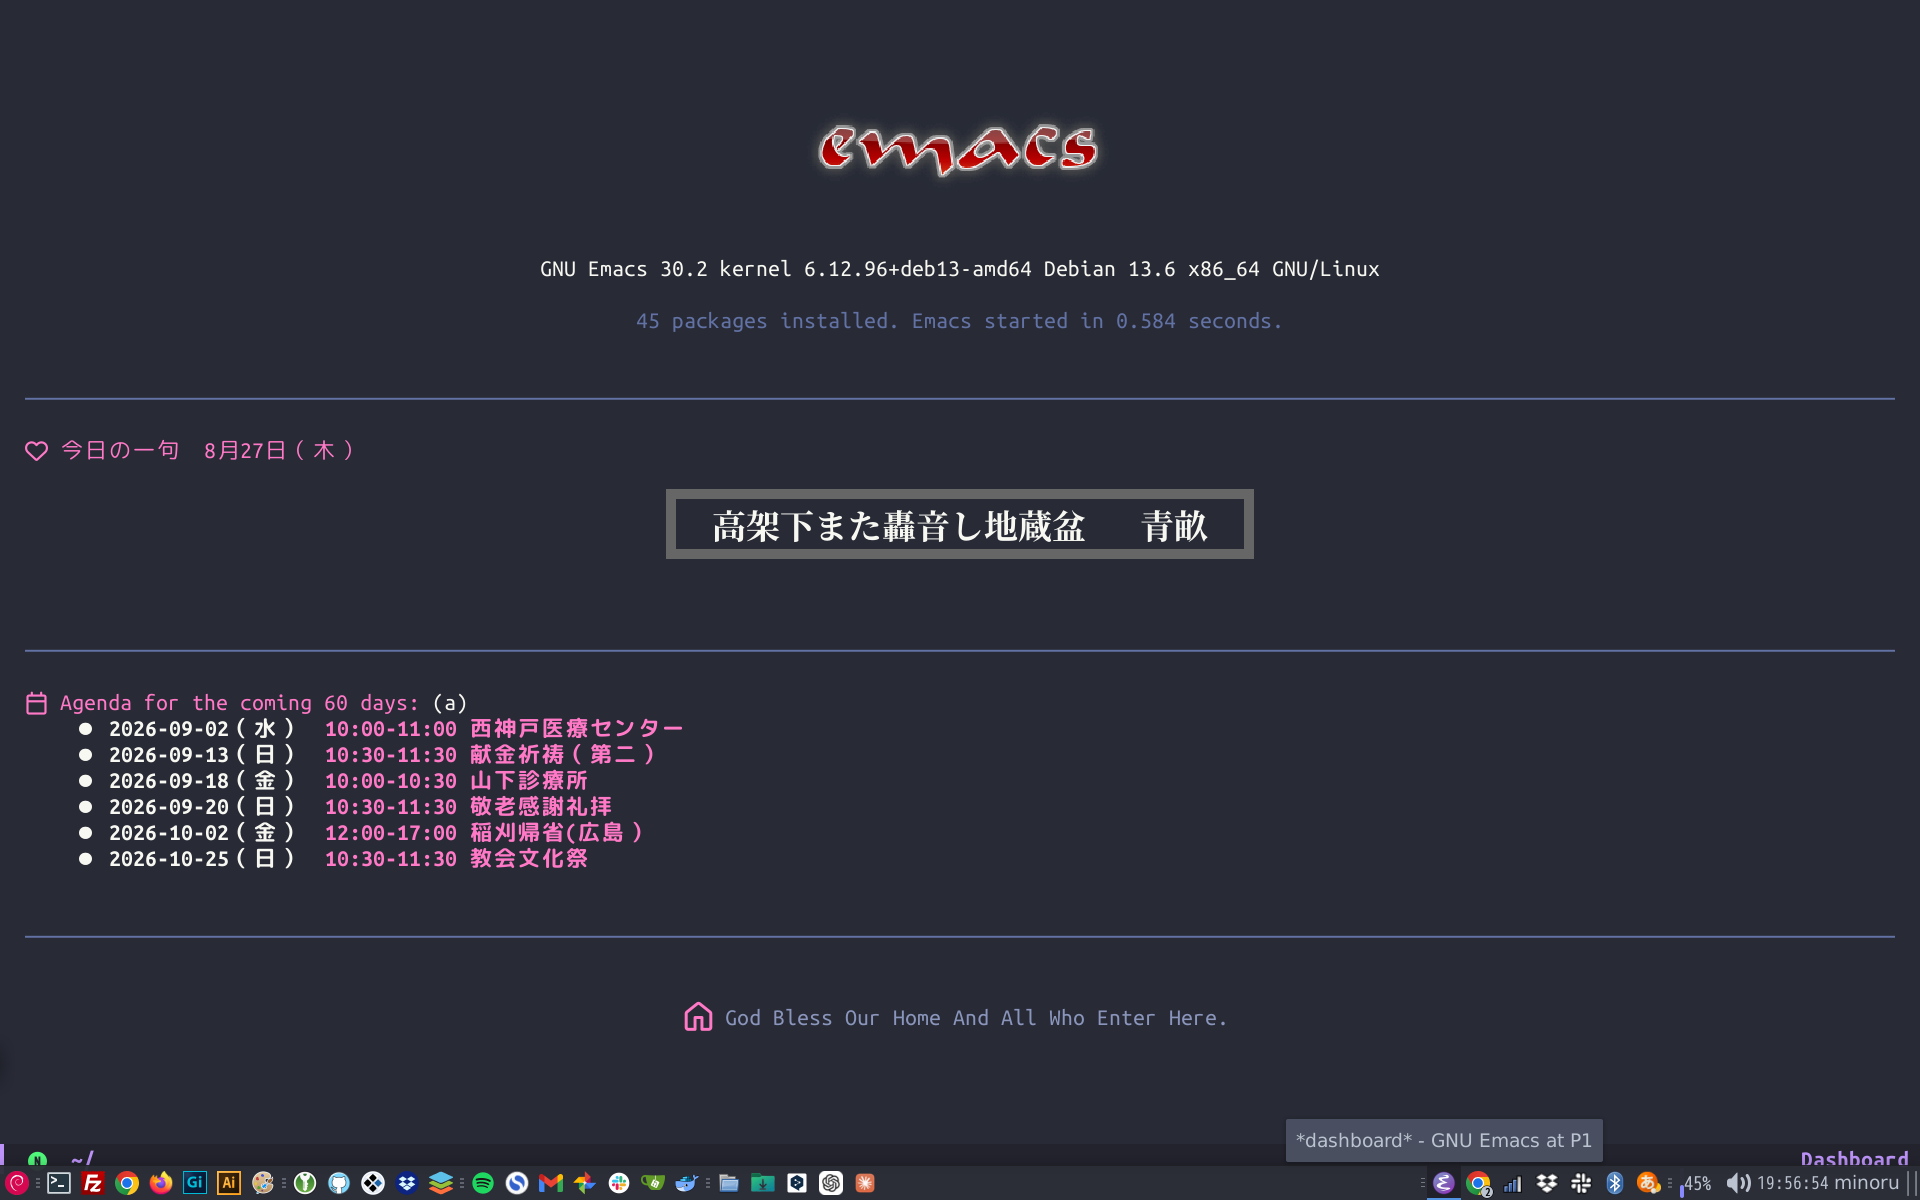The width and height of the screenshot is (1920, 1200).
Task: Click the God Bless Our Home footer text
Action: (975, 1018)
